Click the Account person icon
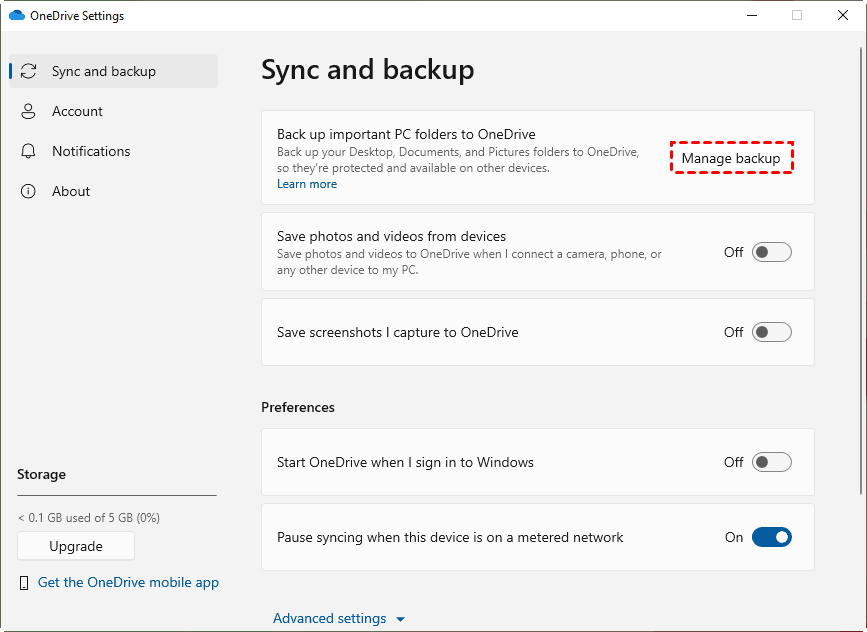This screenshot has width=867, height=632. 29,111
